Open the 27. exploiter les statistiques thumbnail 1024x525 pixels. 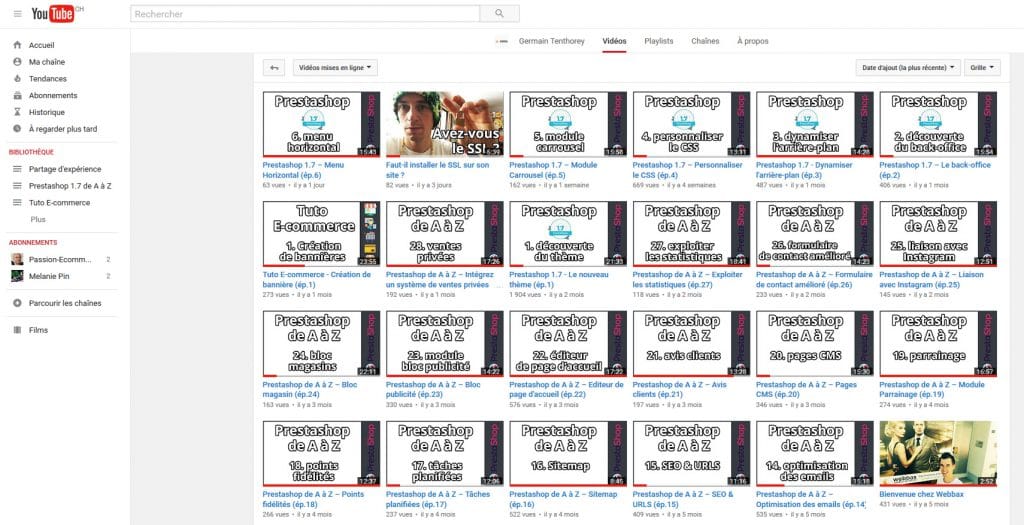691,234
